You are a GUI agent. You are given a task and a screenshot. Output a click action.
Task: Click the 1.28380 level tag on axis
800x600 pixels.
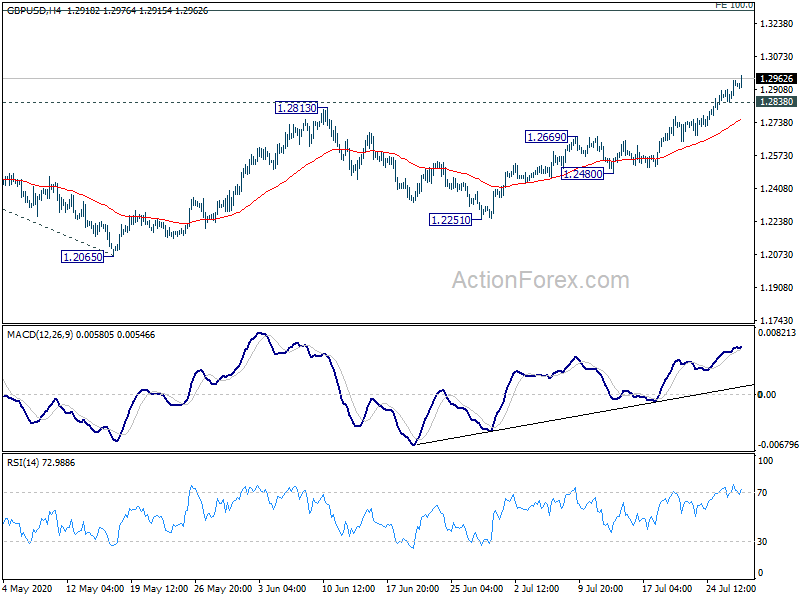(x=776, y=102)
